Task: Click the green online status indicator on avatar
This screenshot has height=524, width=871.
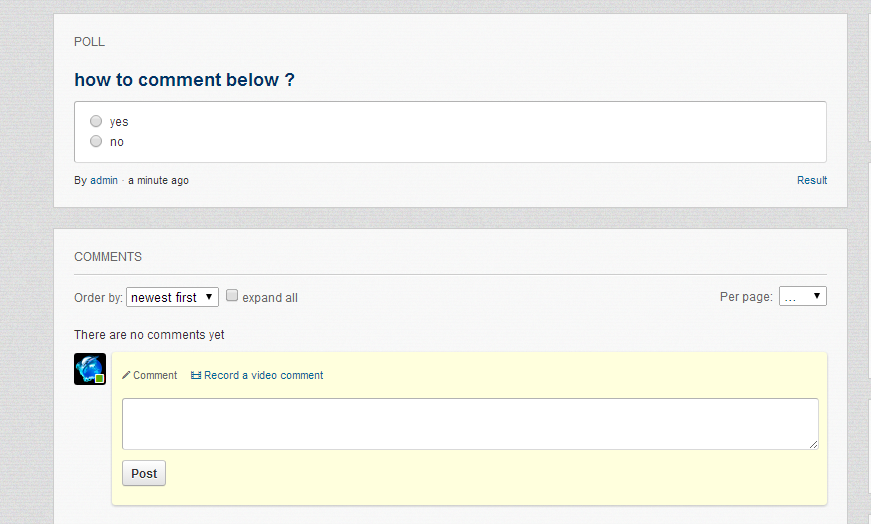Action: pos(100,379)
